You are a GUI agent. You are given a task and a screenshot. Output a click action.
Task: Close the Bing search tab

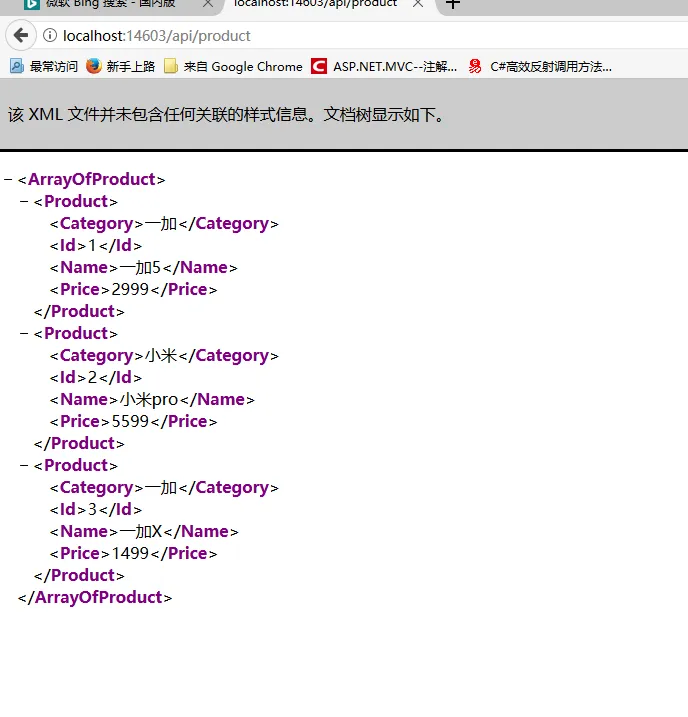(x=208, y=4)
